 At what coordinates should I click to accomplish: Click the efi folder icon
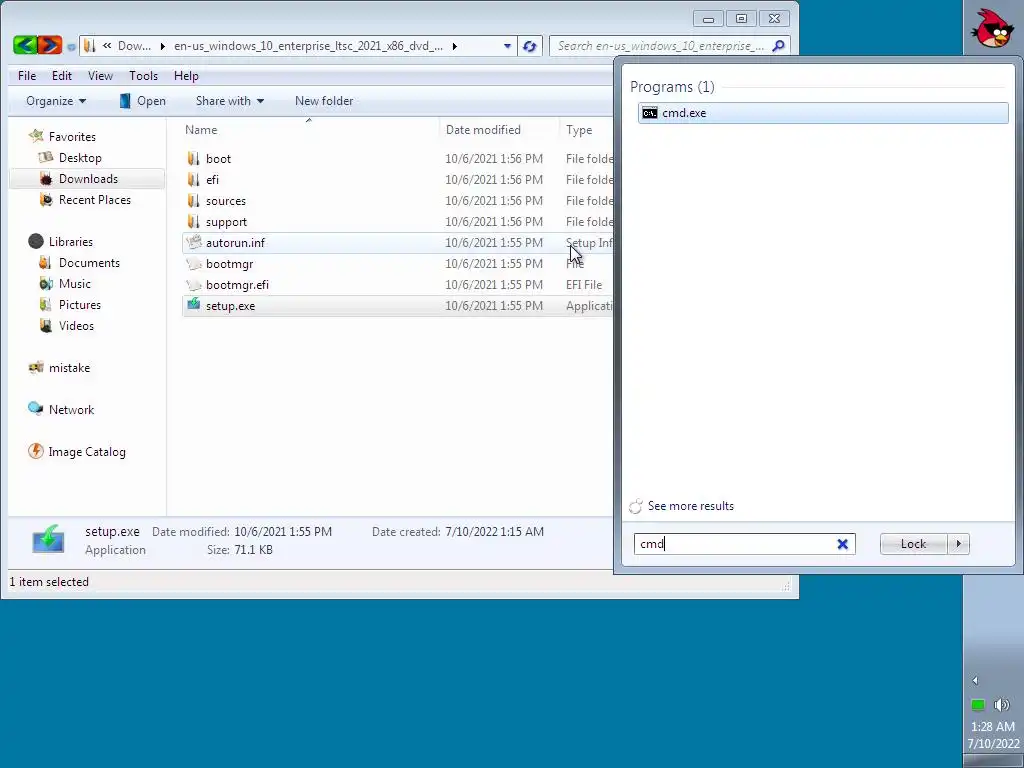point(193,179)
